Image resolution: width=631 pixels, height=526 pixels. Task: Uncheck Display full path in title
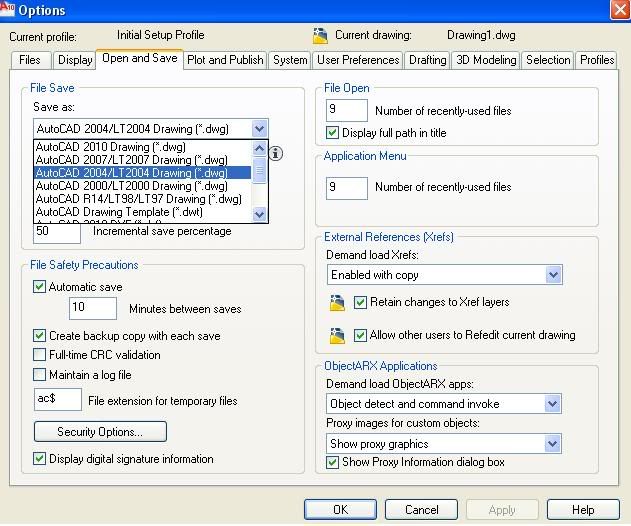pyautogui.click(x=332, y=133)
